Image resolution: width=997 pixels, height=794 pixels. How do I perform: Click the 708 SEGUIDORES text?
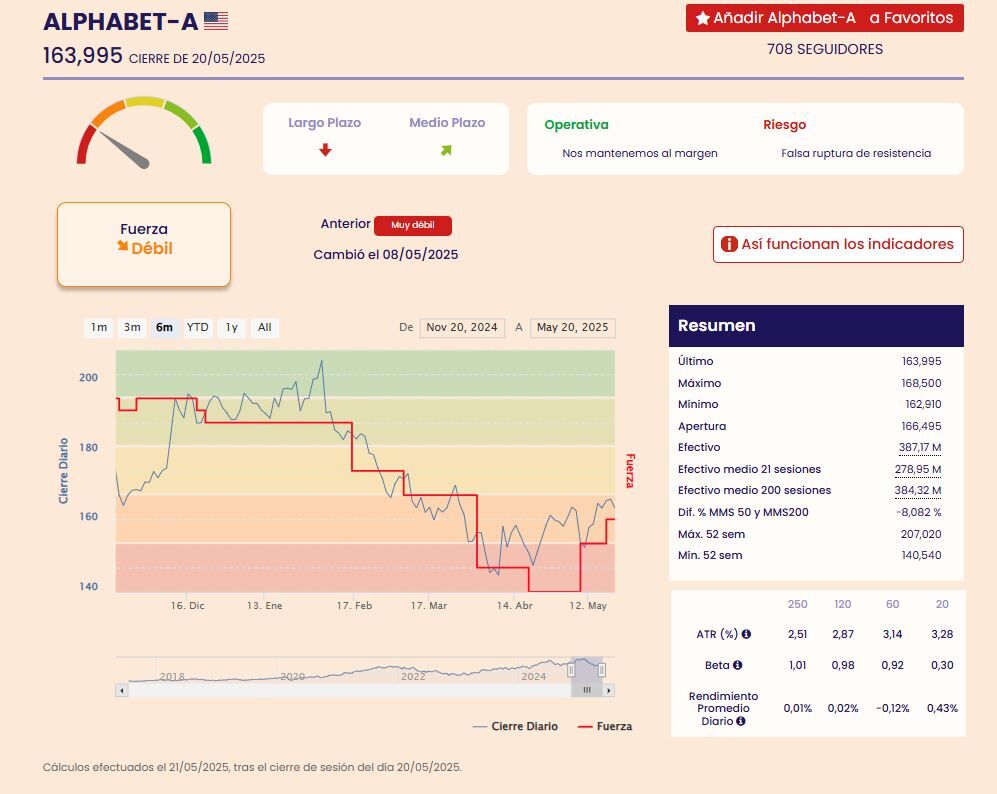825,49
